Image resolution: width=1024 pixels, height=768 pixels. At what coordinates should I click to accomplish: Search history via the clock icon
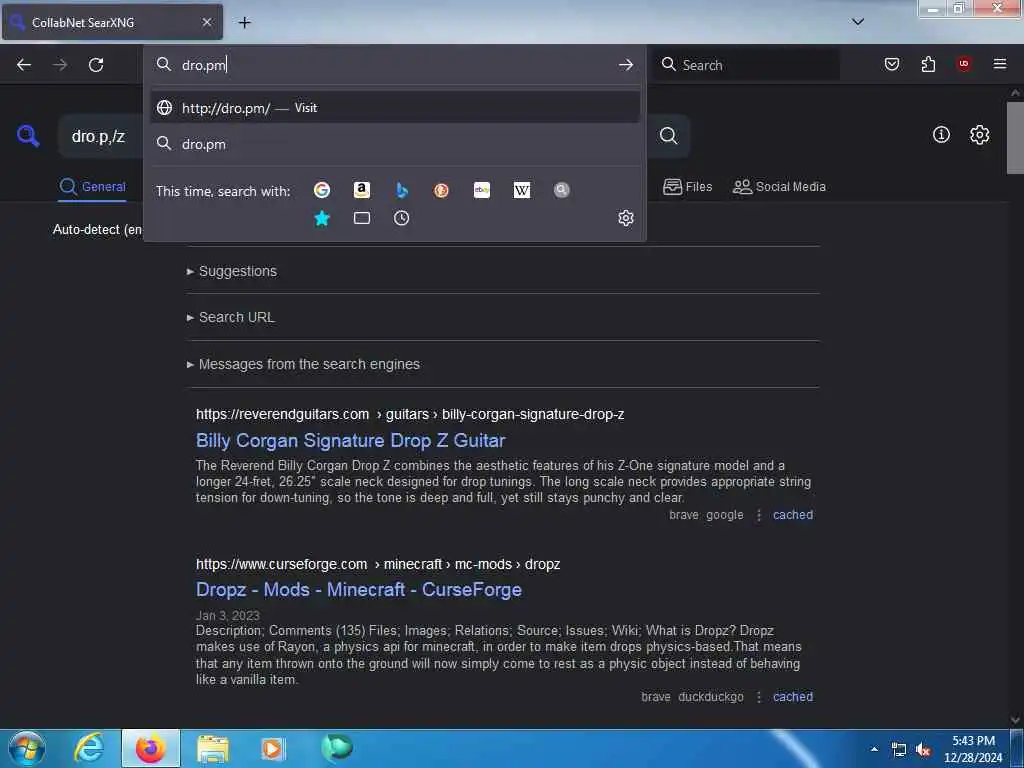pyautogui.click(x=402, y=218)
